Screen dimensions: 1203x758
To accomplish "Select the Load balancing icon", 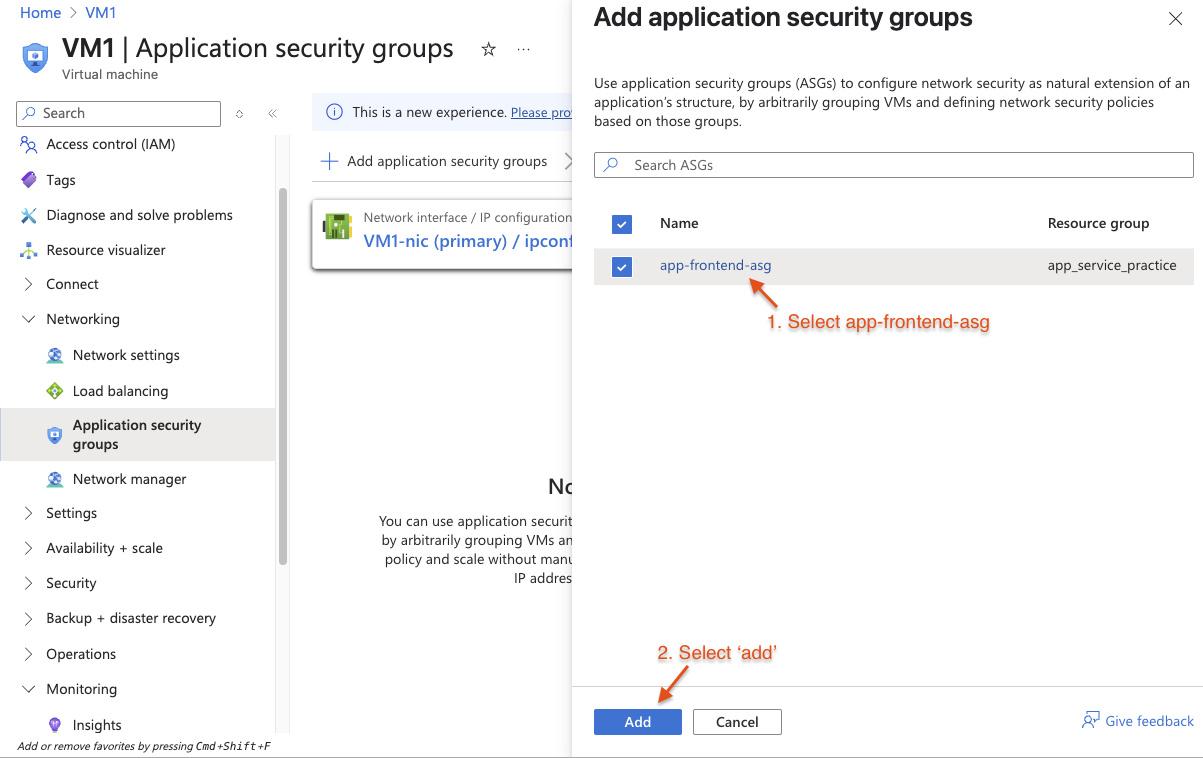I will tap(55, 391).
